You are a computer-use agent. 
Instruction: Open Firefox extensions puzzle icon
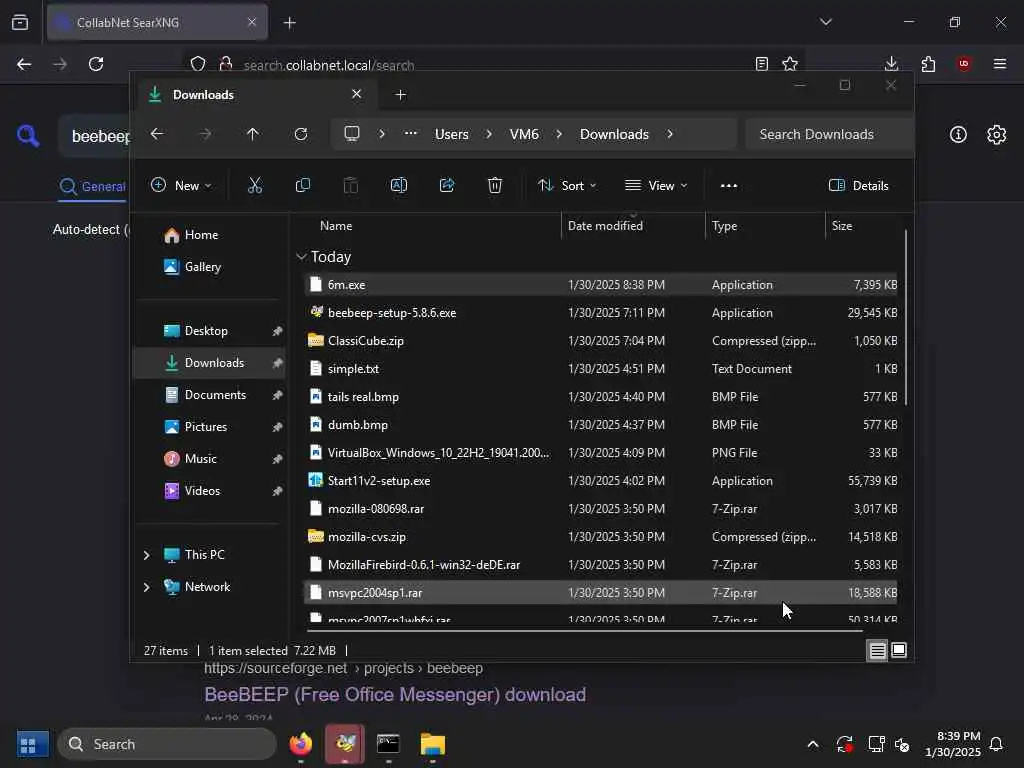928,64
